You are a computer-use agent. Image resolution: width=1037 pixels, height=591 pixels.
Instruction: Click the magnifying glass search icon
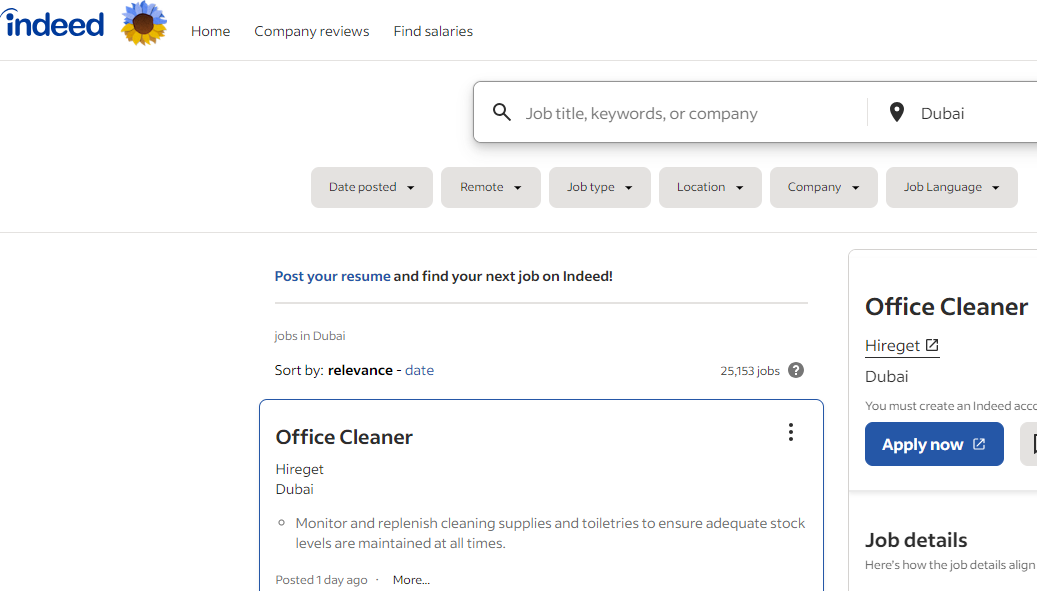tap(502, 112)
